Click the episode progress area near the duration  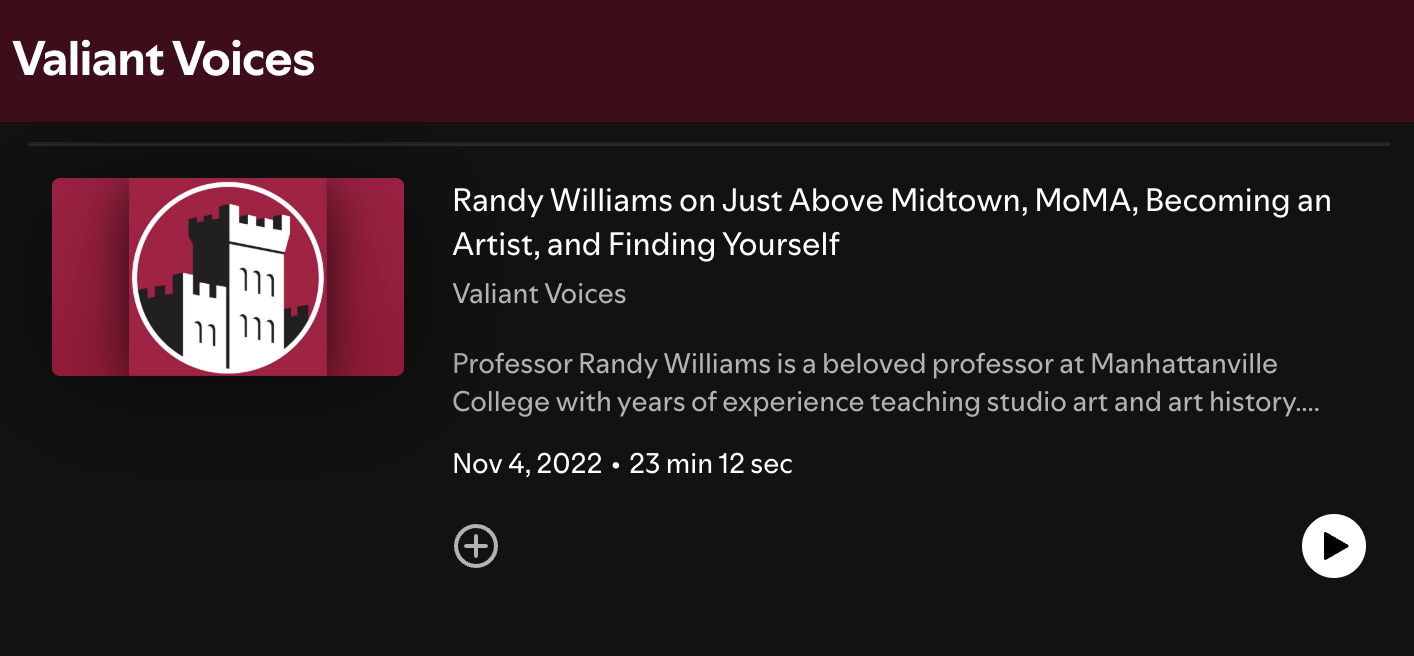(711, 463)
